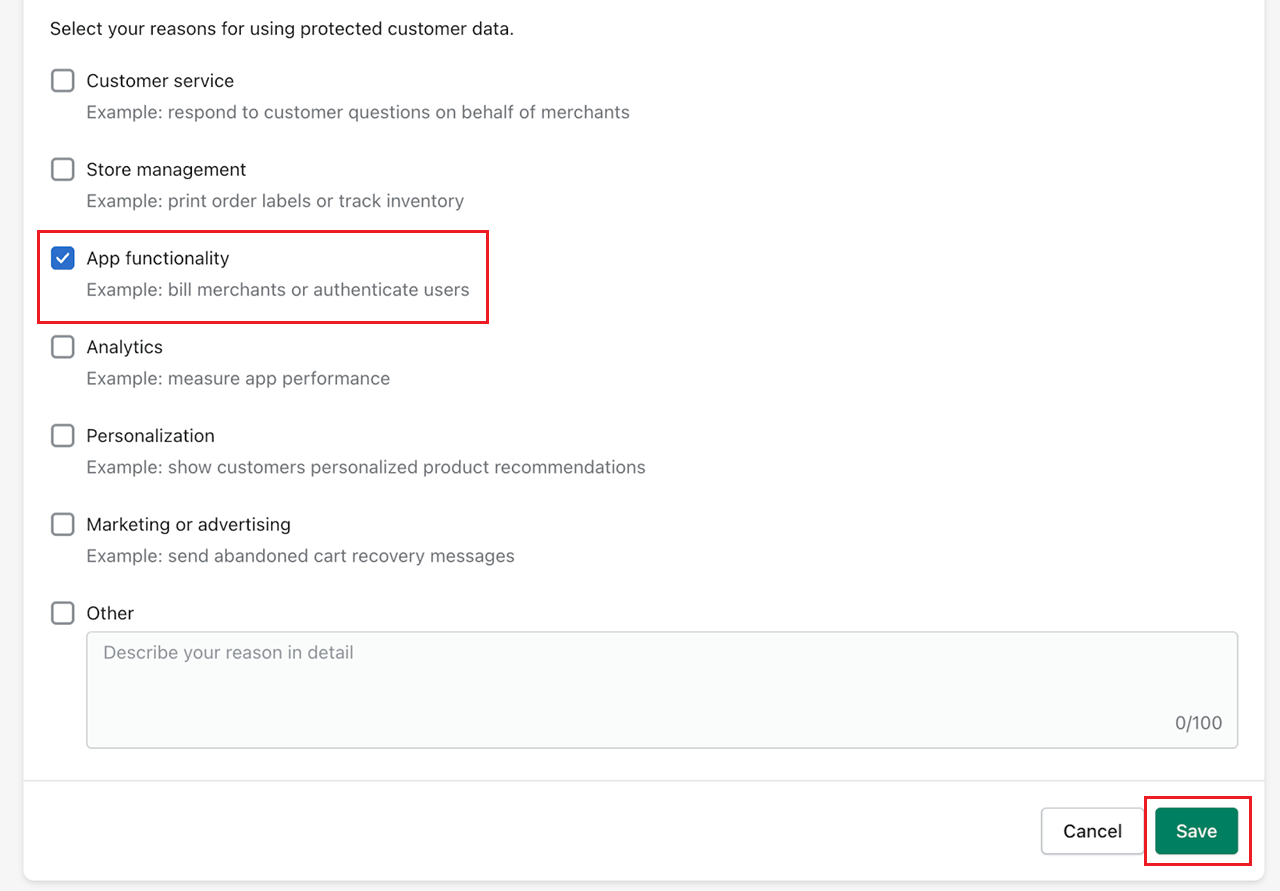Viewport: 1280px width, 891px height.
Task: Click the 'Analytics' label text
Action: [x=124, y=347]
